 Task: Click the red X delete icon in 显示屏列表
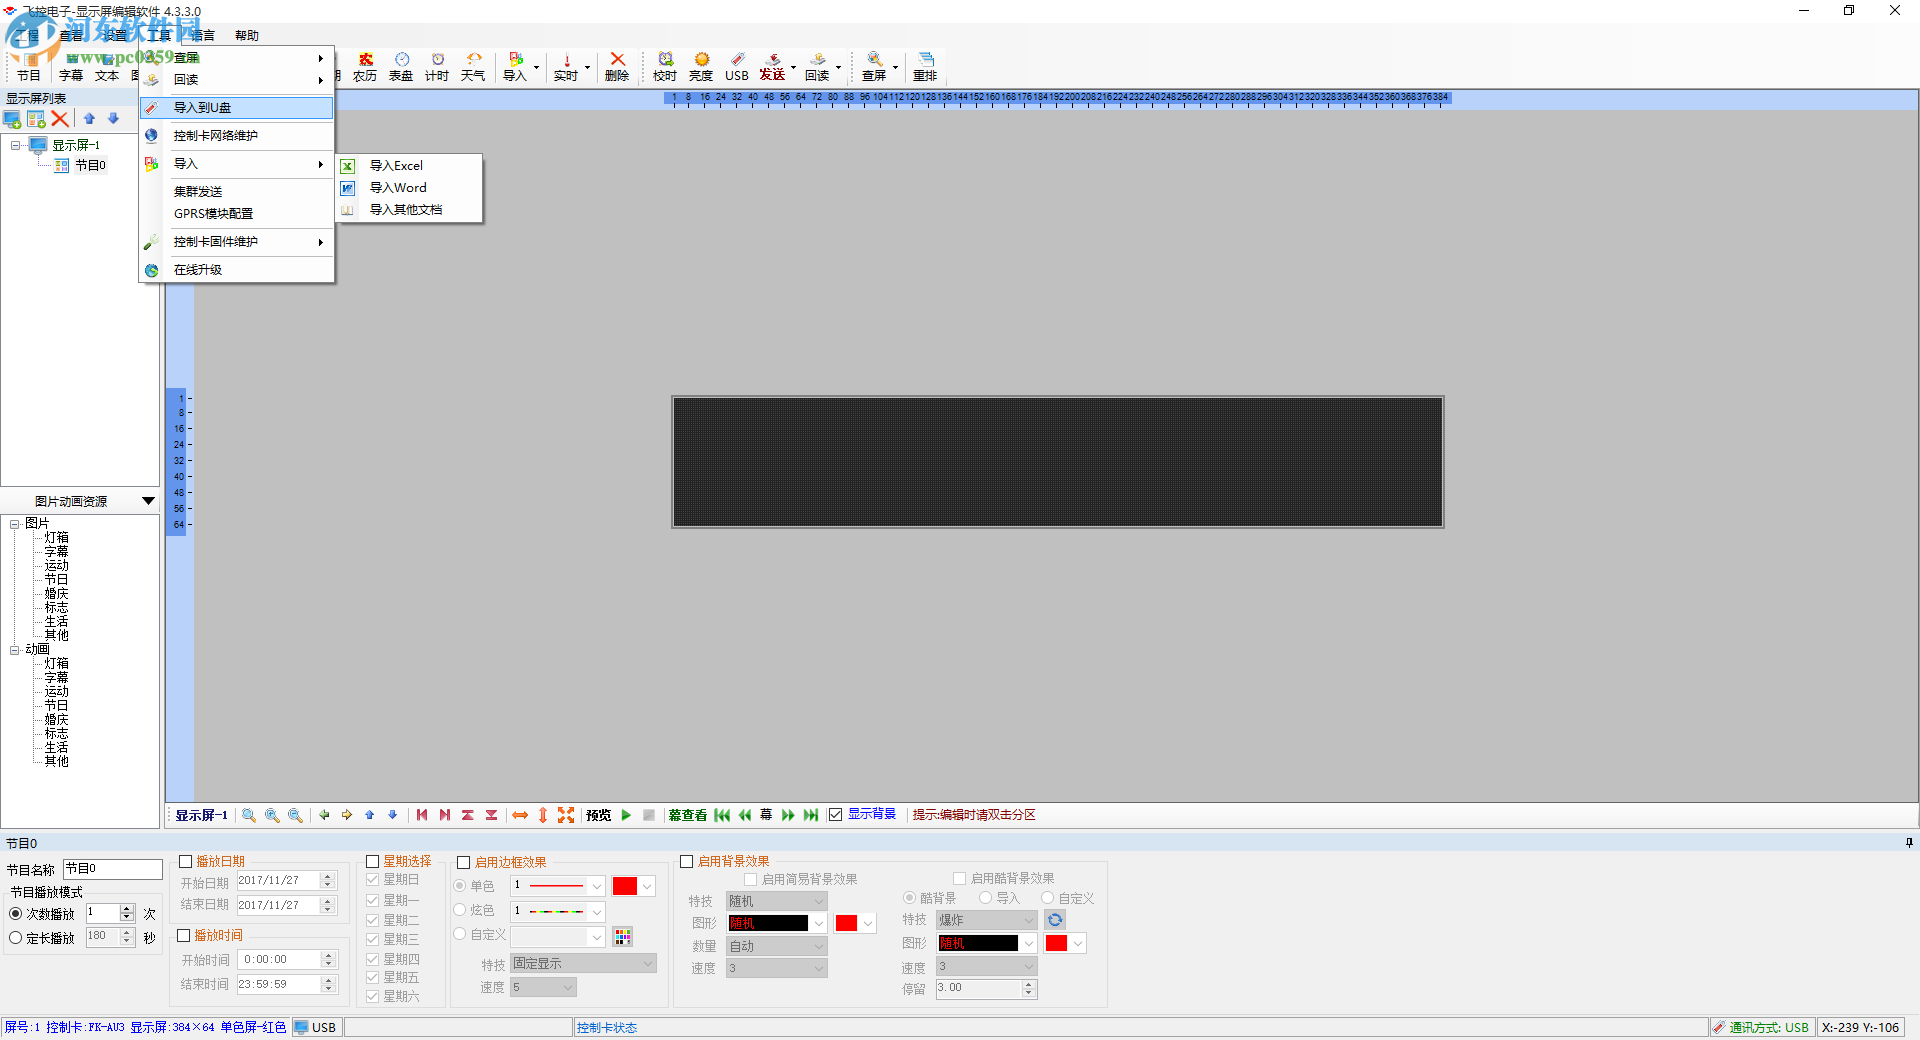(x=60, y=119)
